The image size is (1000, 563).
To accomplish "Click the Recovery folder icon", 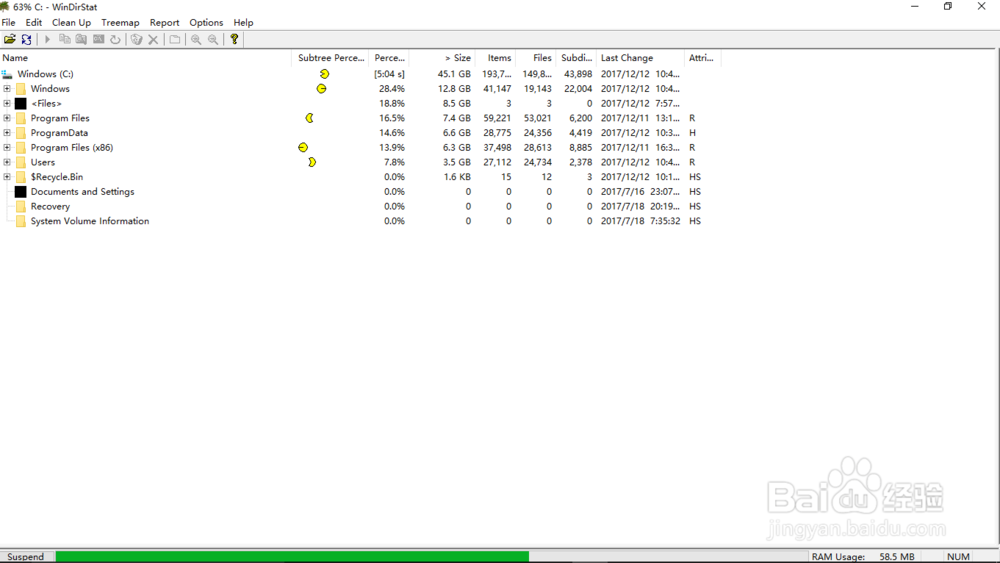I will [x=21, y=206].
